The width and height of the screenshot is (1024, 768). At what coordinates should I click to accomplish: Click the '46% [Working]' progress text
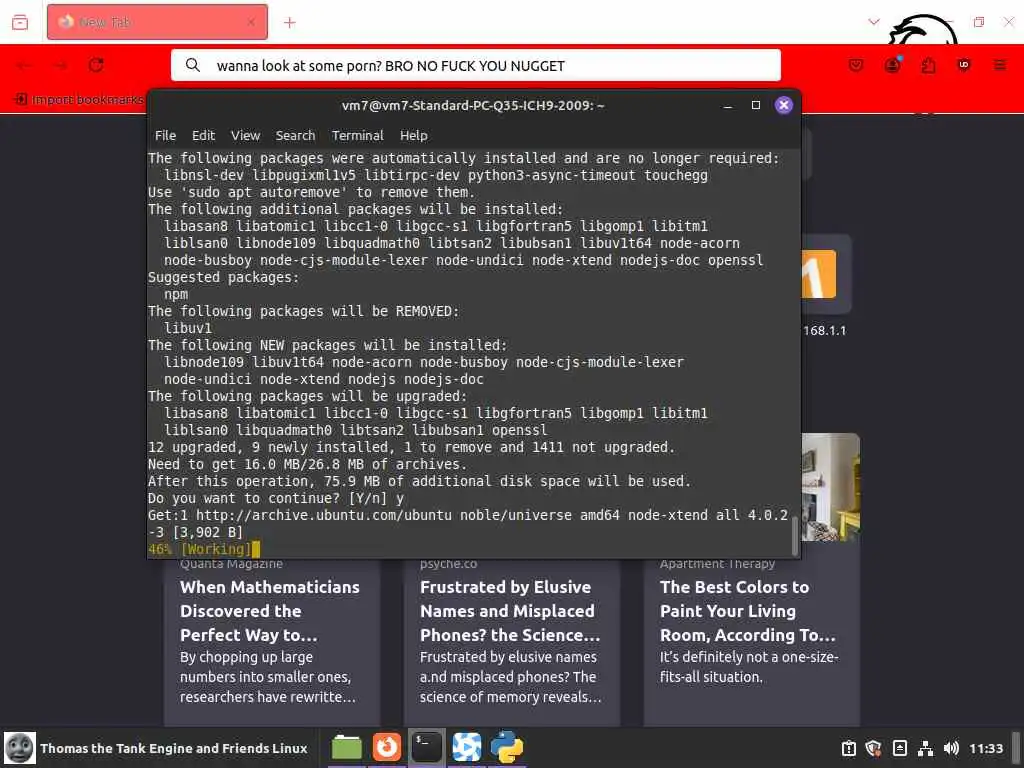coord(200,549)
